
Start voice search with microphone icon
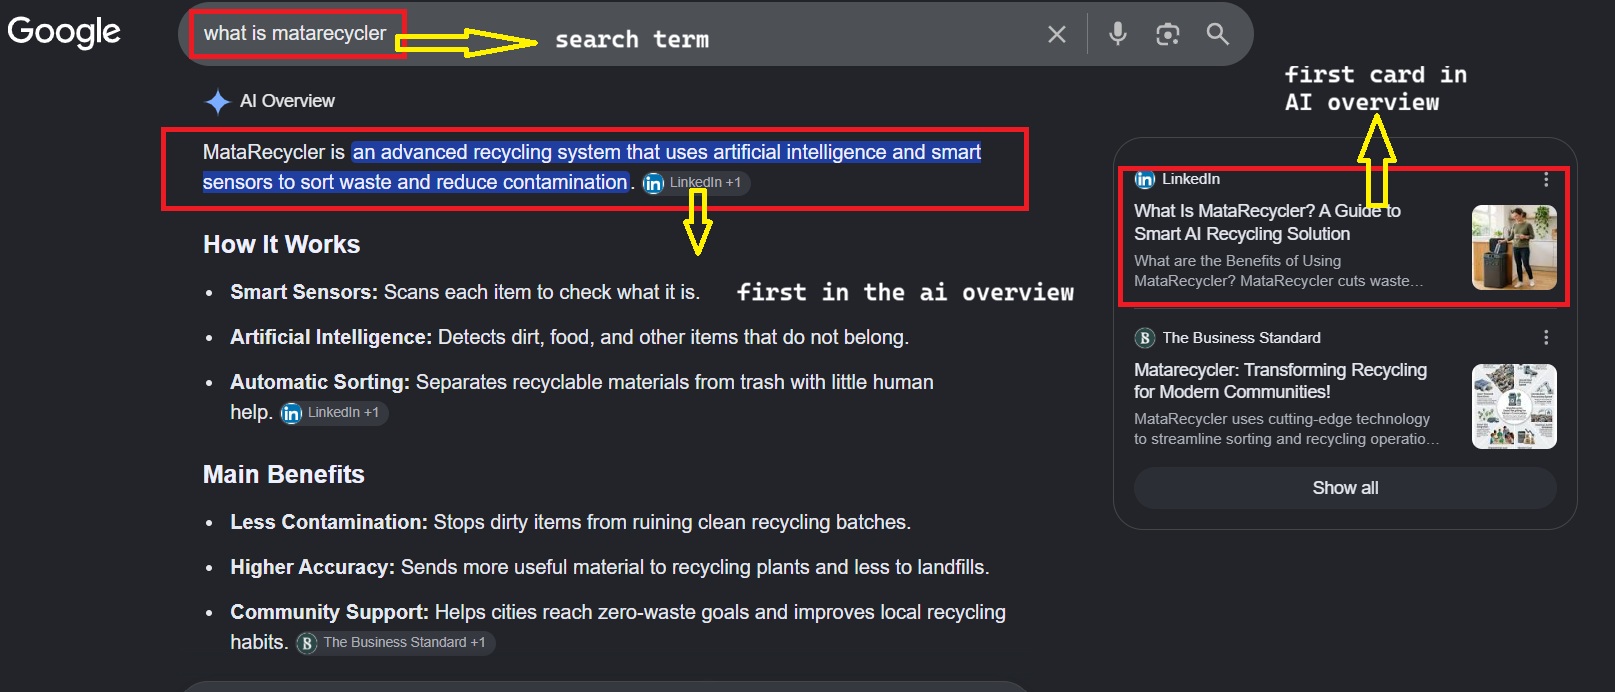tap(1118, 34)
